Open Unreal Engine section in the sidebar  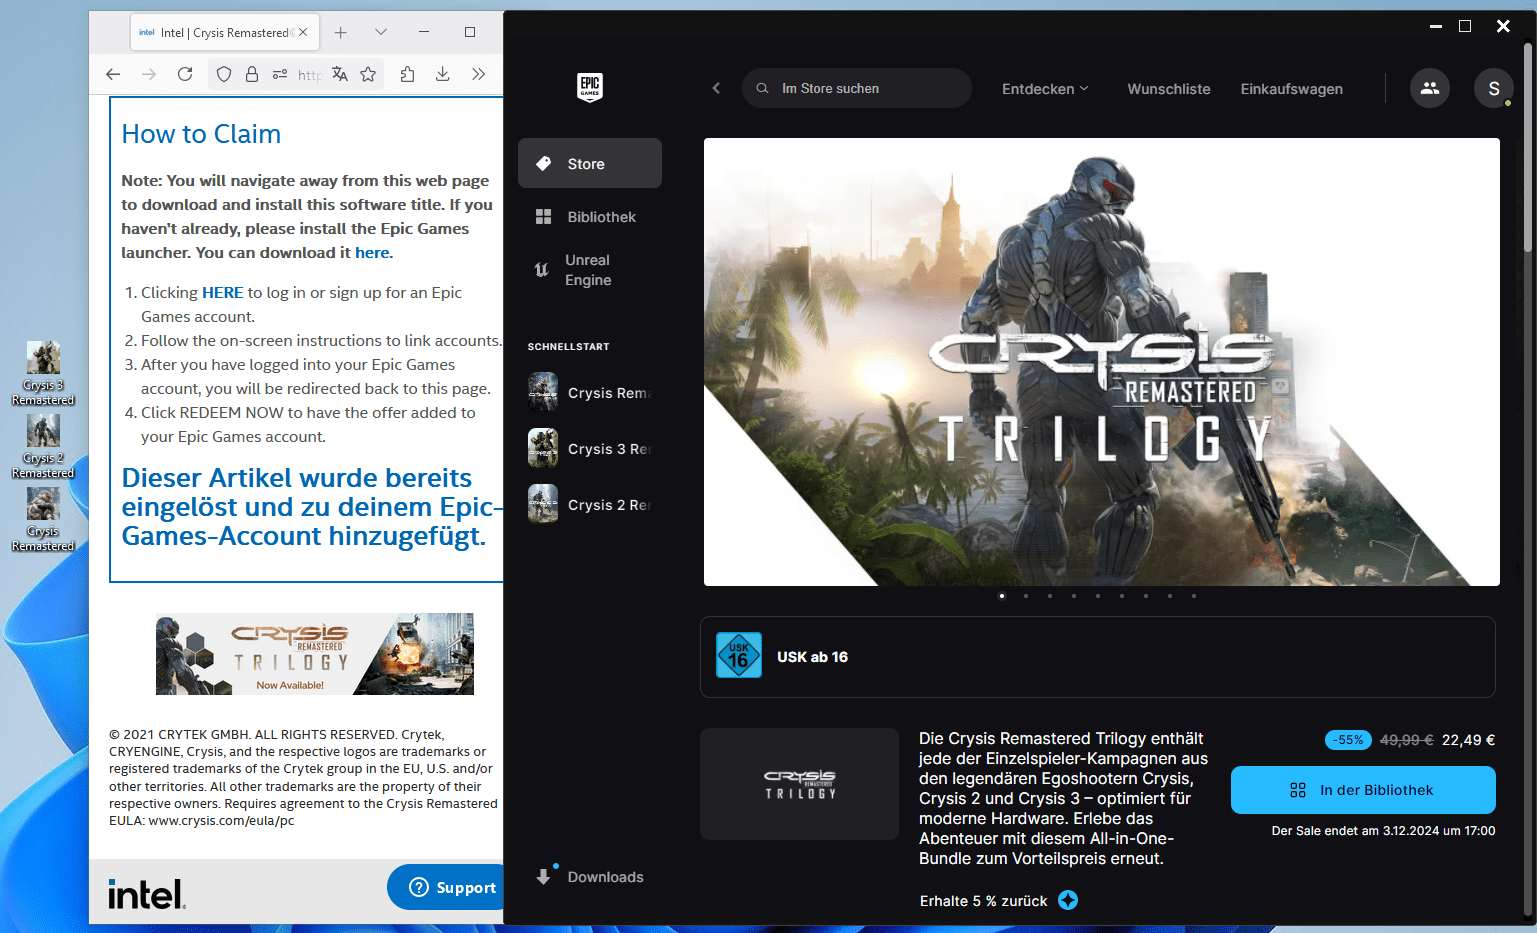tap(590, 270)
